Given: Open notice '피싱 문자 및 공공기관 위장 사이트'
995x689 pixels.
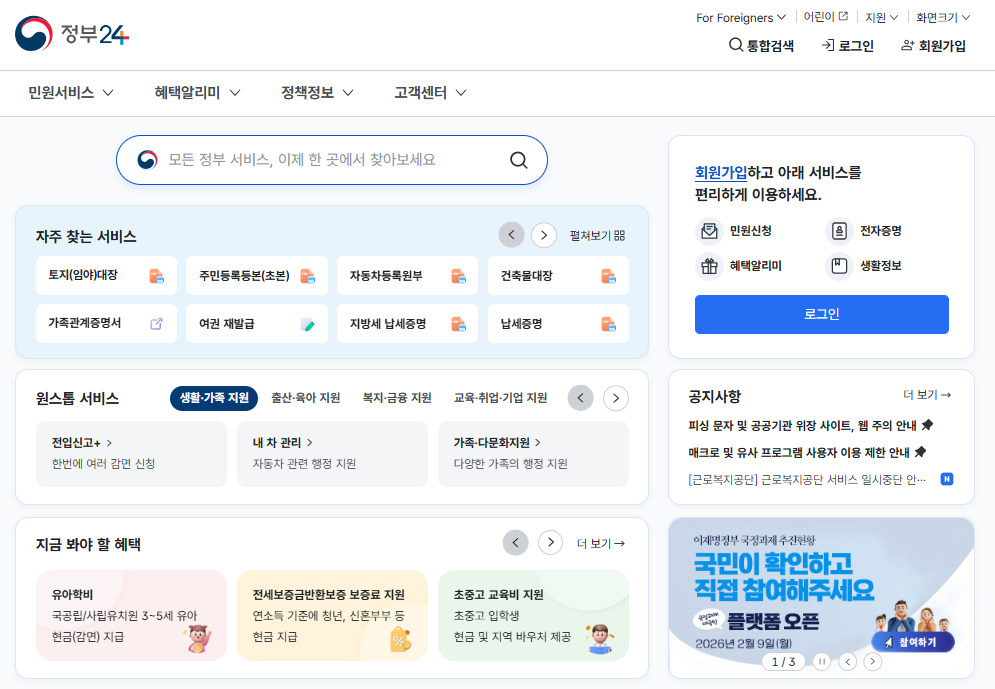Looking at the screenshot, I should click(x=810, y=425).
